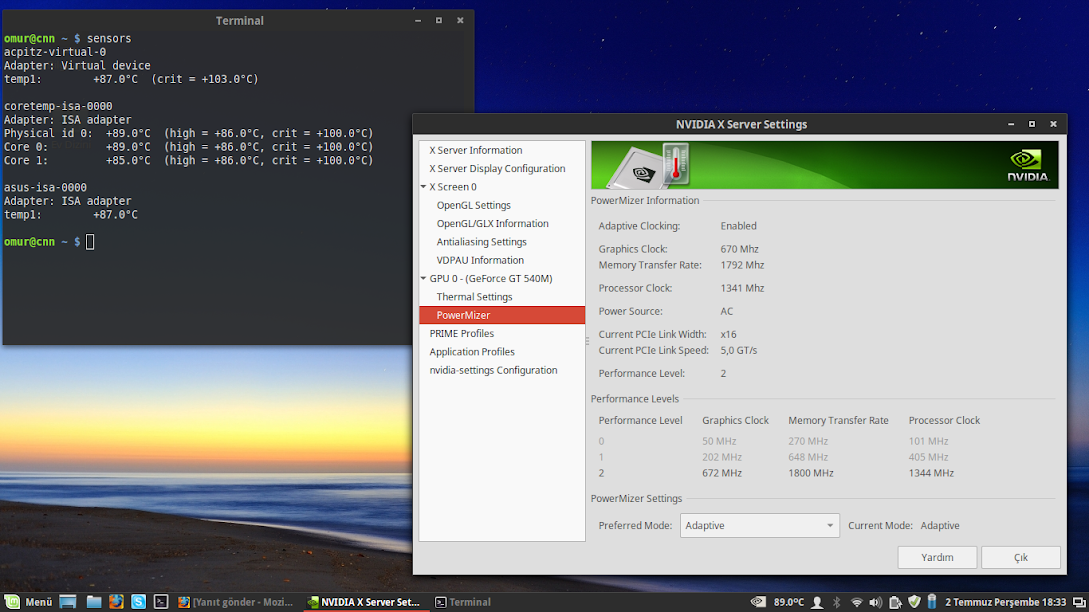Open the update manager shield icon
The height and width of the screenshot is (612, 1089).
[914, 602]
